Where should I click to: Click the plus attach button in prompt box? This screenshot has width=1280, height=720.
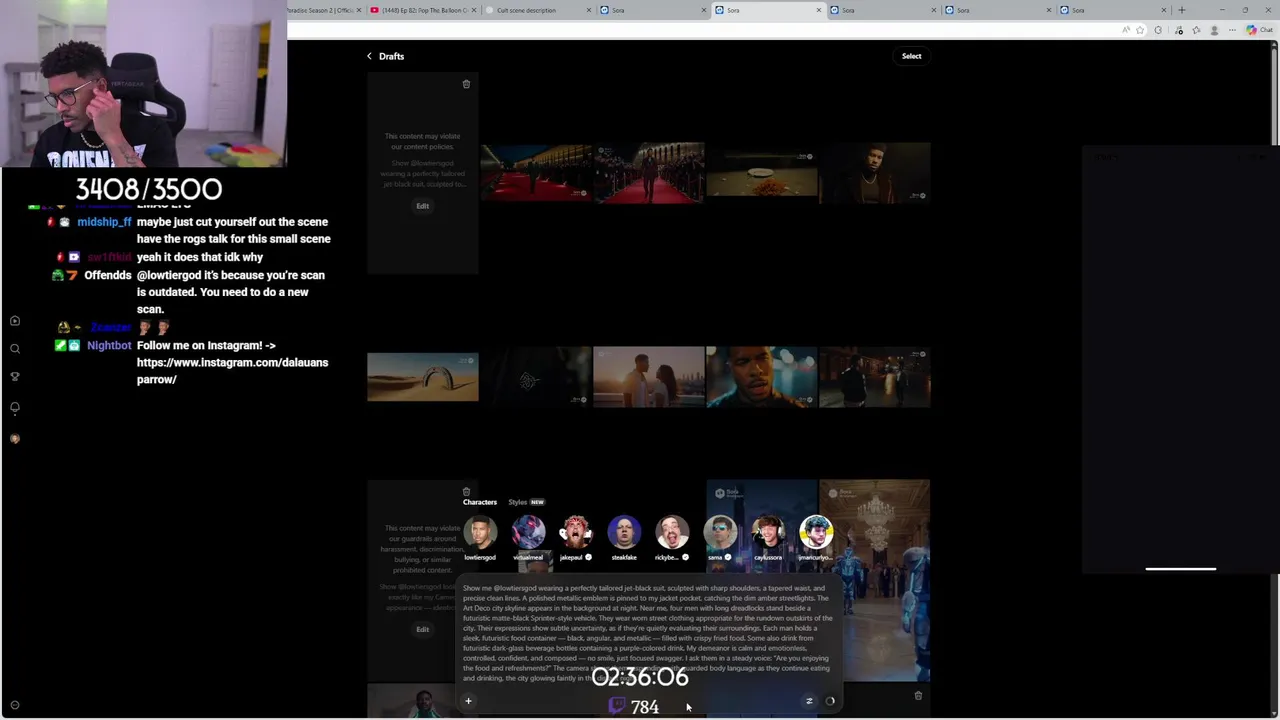tap(468, 701)
